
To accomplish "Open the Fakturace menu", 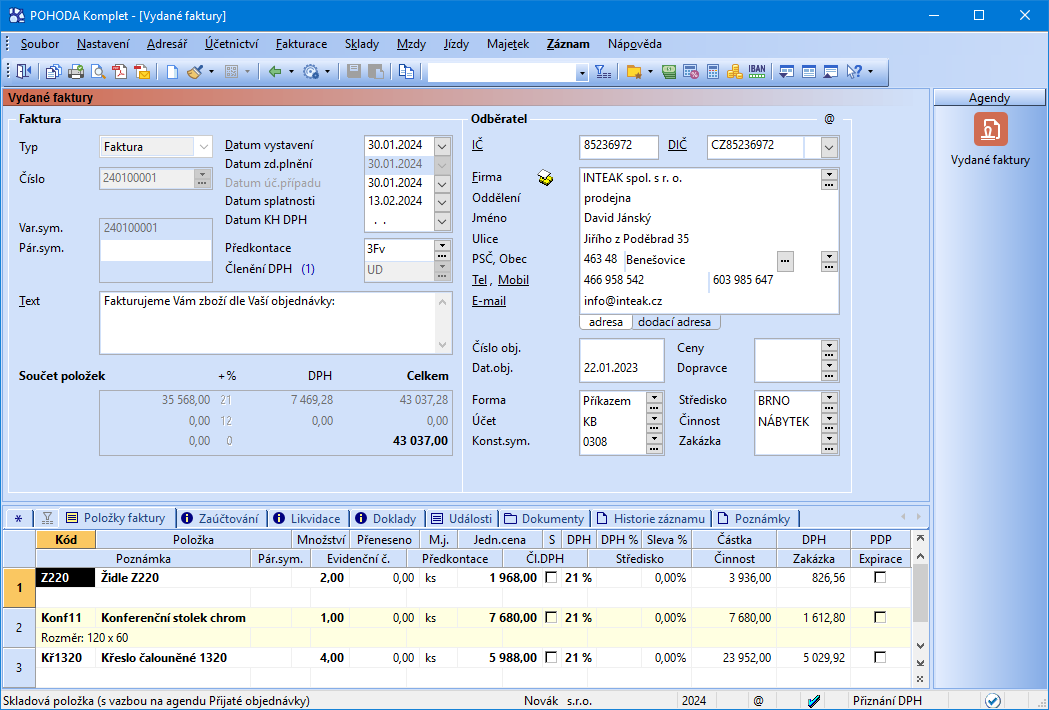I will pos(301,44).
